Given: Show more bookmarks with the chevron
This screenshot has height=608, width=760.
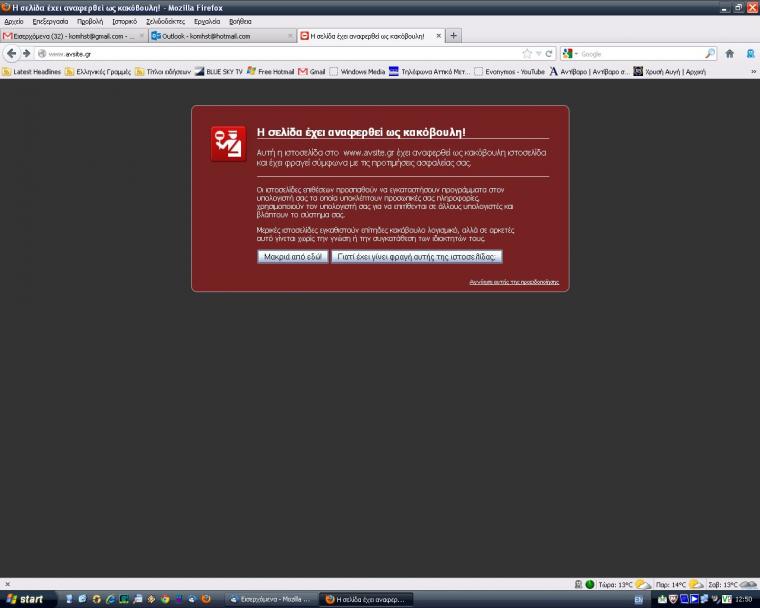Looking at the screenshot, I should tap(754, 72).
